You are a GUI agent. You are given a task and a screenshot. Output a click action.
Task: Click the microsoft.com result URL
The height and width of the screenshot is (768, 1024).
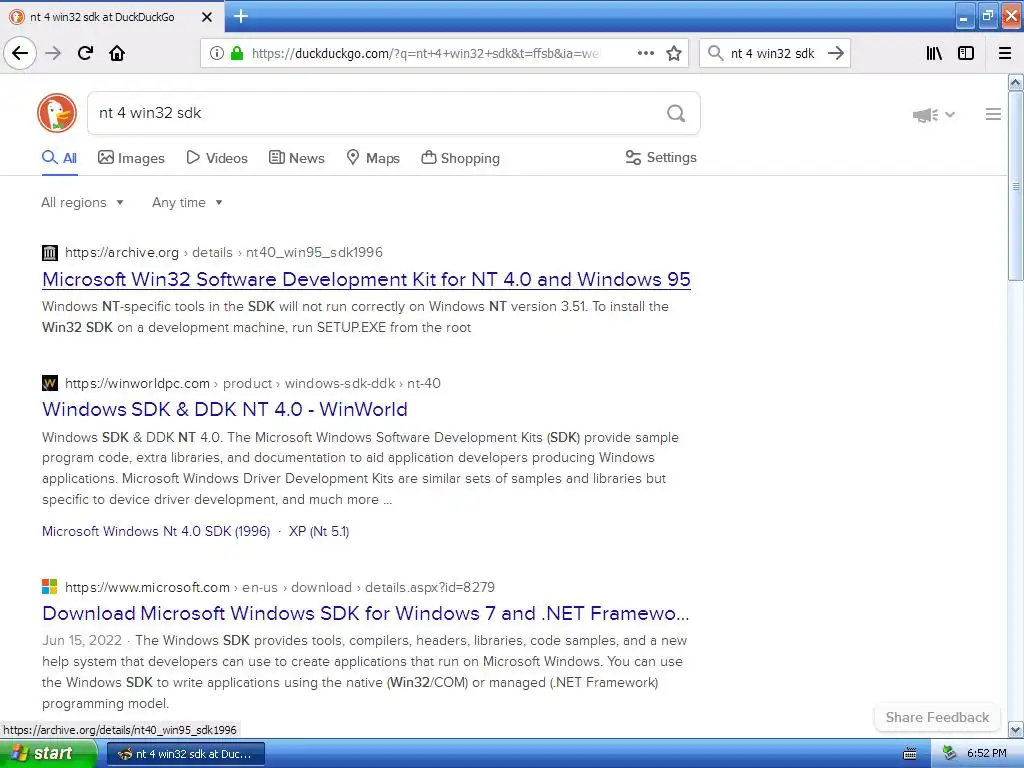280,587
